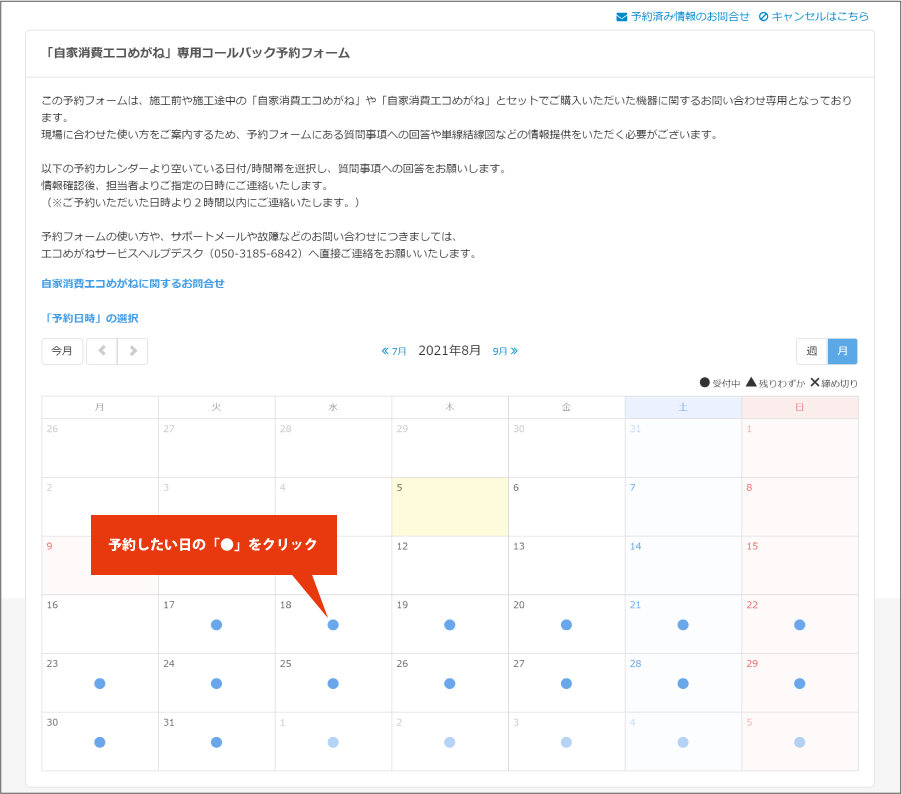This screenshot has height=794, width=902.
Task: Click the available dot on August 18
Action: point(333,625)
